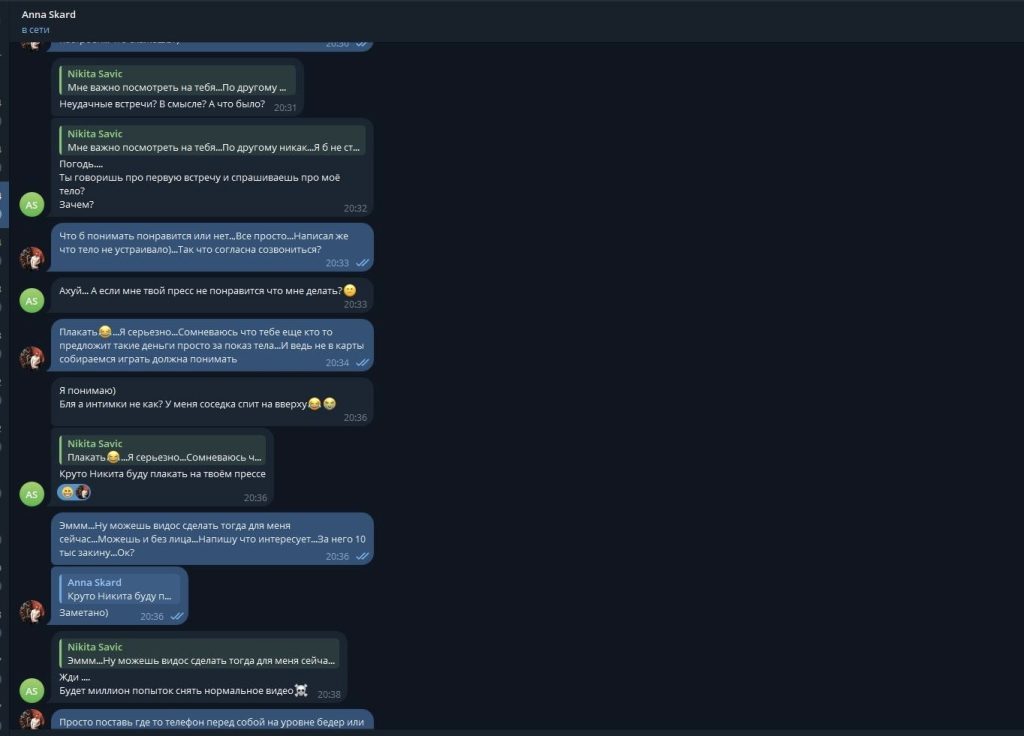Open quoted Nikita Savic reply above Погодь
The width and height of the screenshot is (1024, 736).
click(x=212, y=140)
